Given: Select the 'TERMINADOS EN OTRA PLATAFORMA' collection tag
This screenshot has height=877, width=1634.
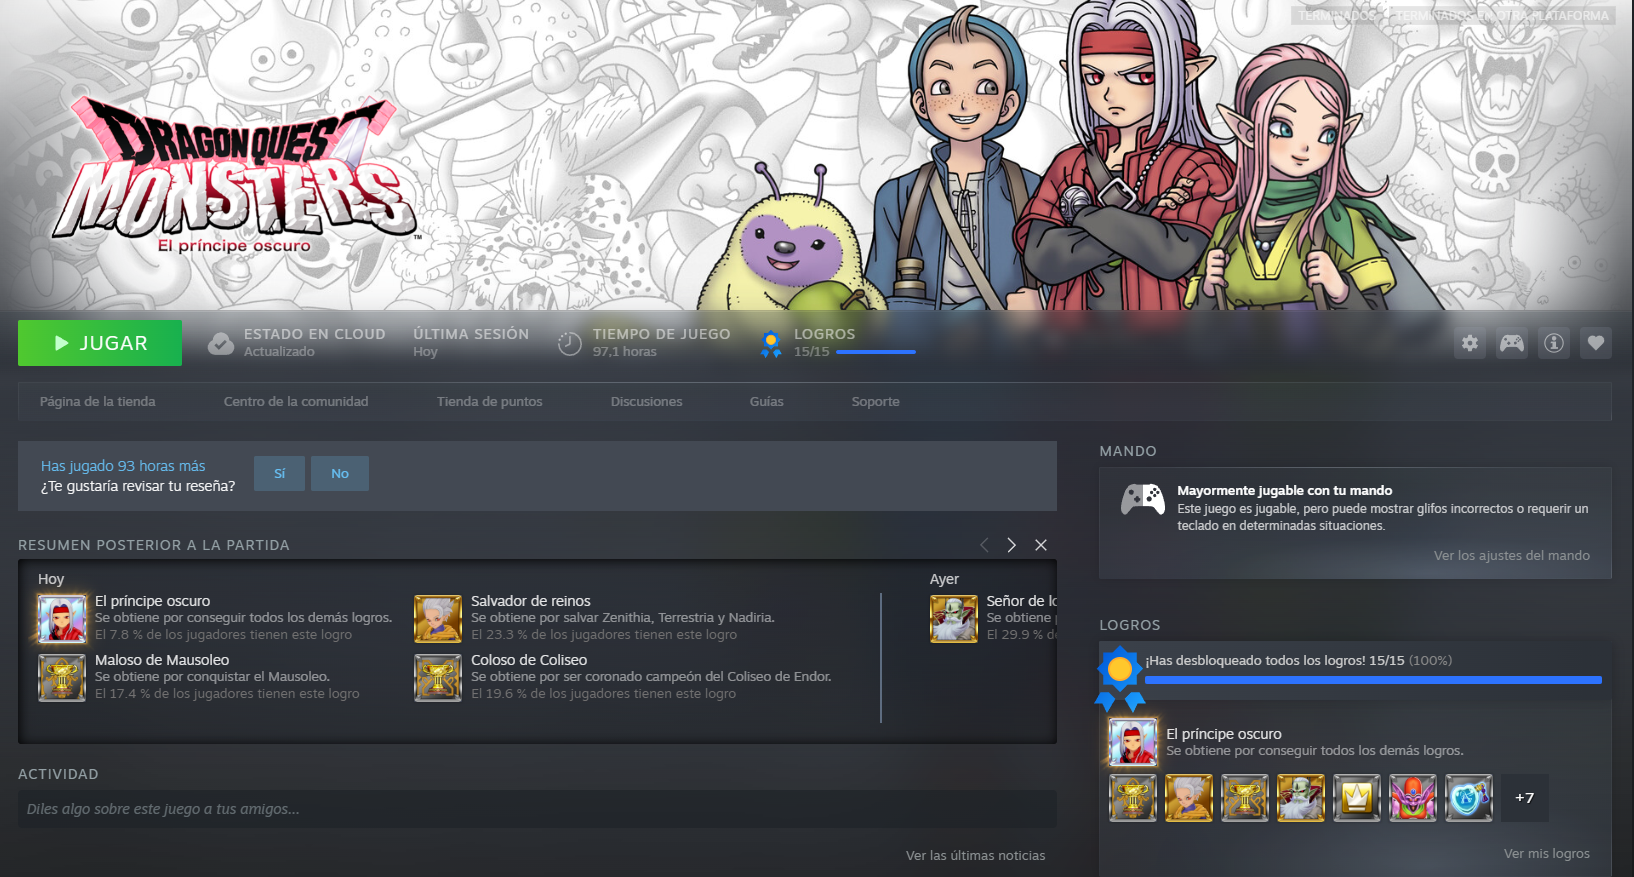Looking at the screenshot, I should tap(1503, 16).
